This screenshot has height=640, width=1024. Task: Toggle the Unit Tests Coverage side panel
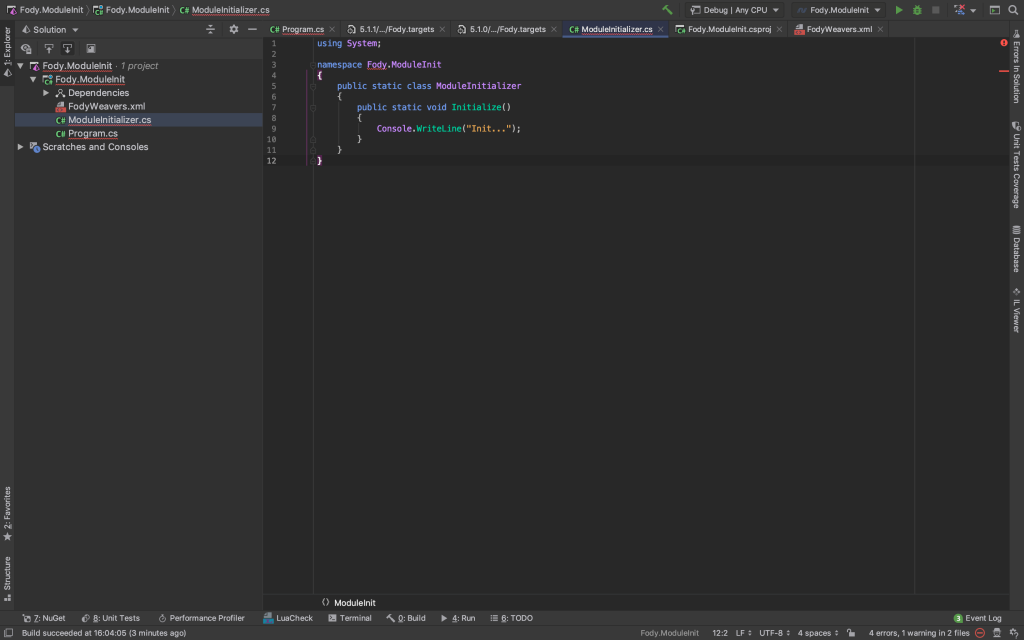tap(1016, 165)
